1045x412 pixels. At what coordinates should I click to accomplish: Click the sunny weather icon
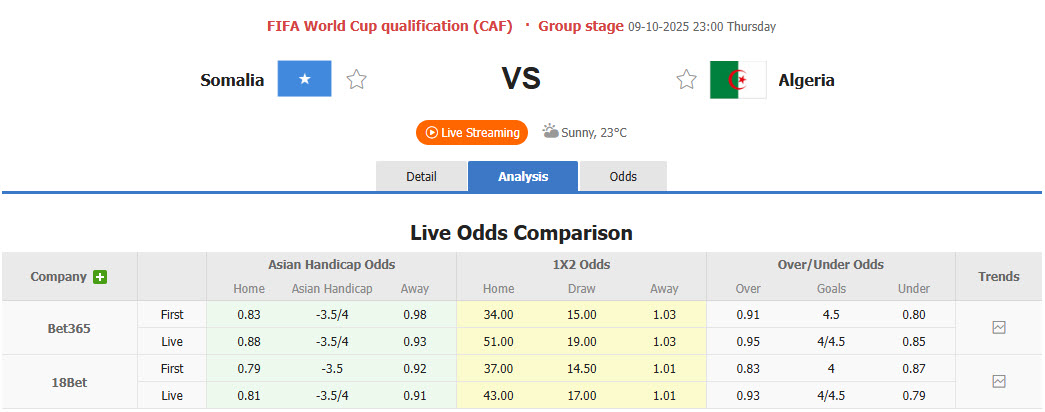click(x=550, y=131)
